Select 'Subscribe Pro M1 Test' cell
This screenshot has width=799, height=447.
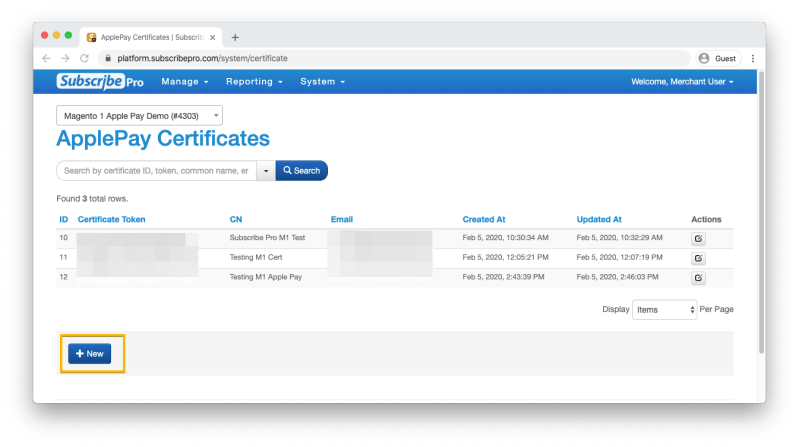pyautogui.click(x=267, y=238)
